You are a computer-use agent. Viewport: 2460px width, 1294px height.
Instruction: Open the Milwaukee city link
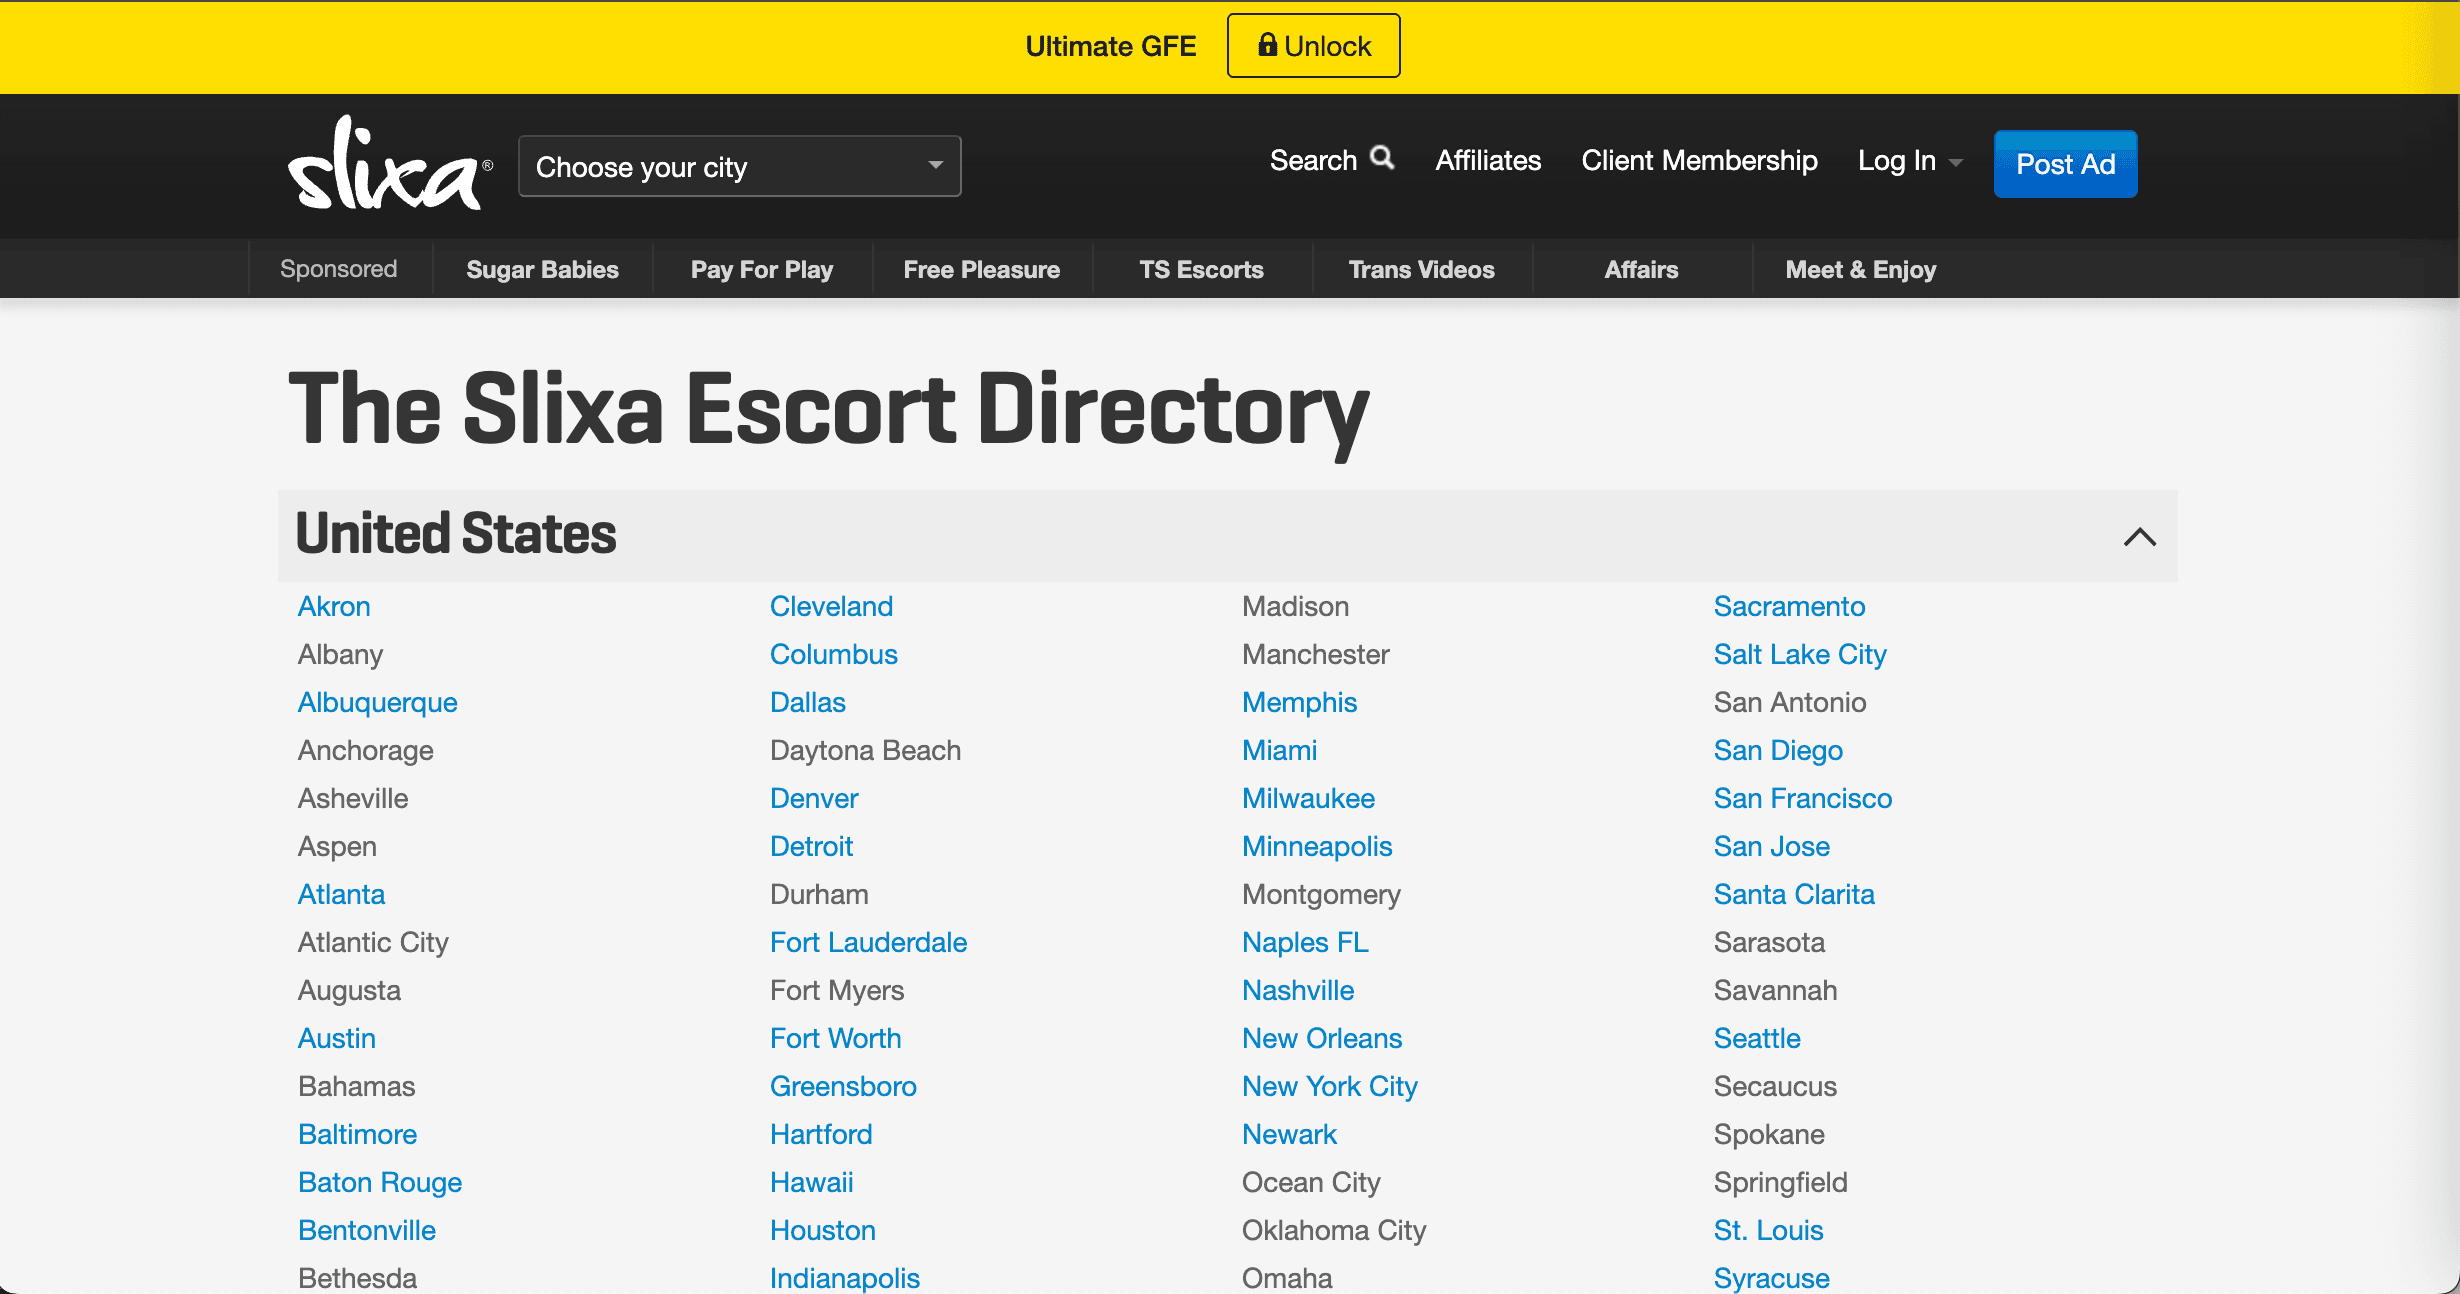click(x=1309, y=798)
